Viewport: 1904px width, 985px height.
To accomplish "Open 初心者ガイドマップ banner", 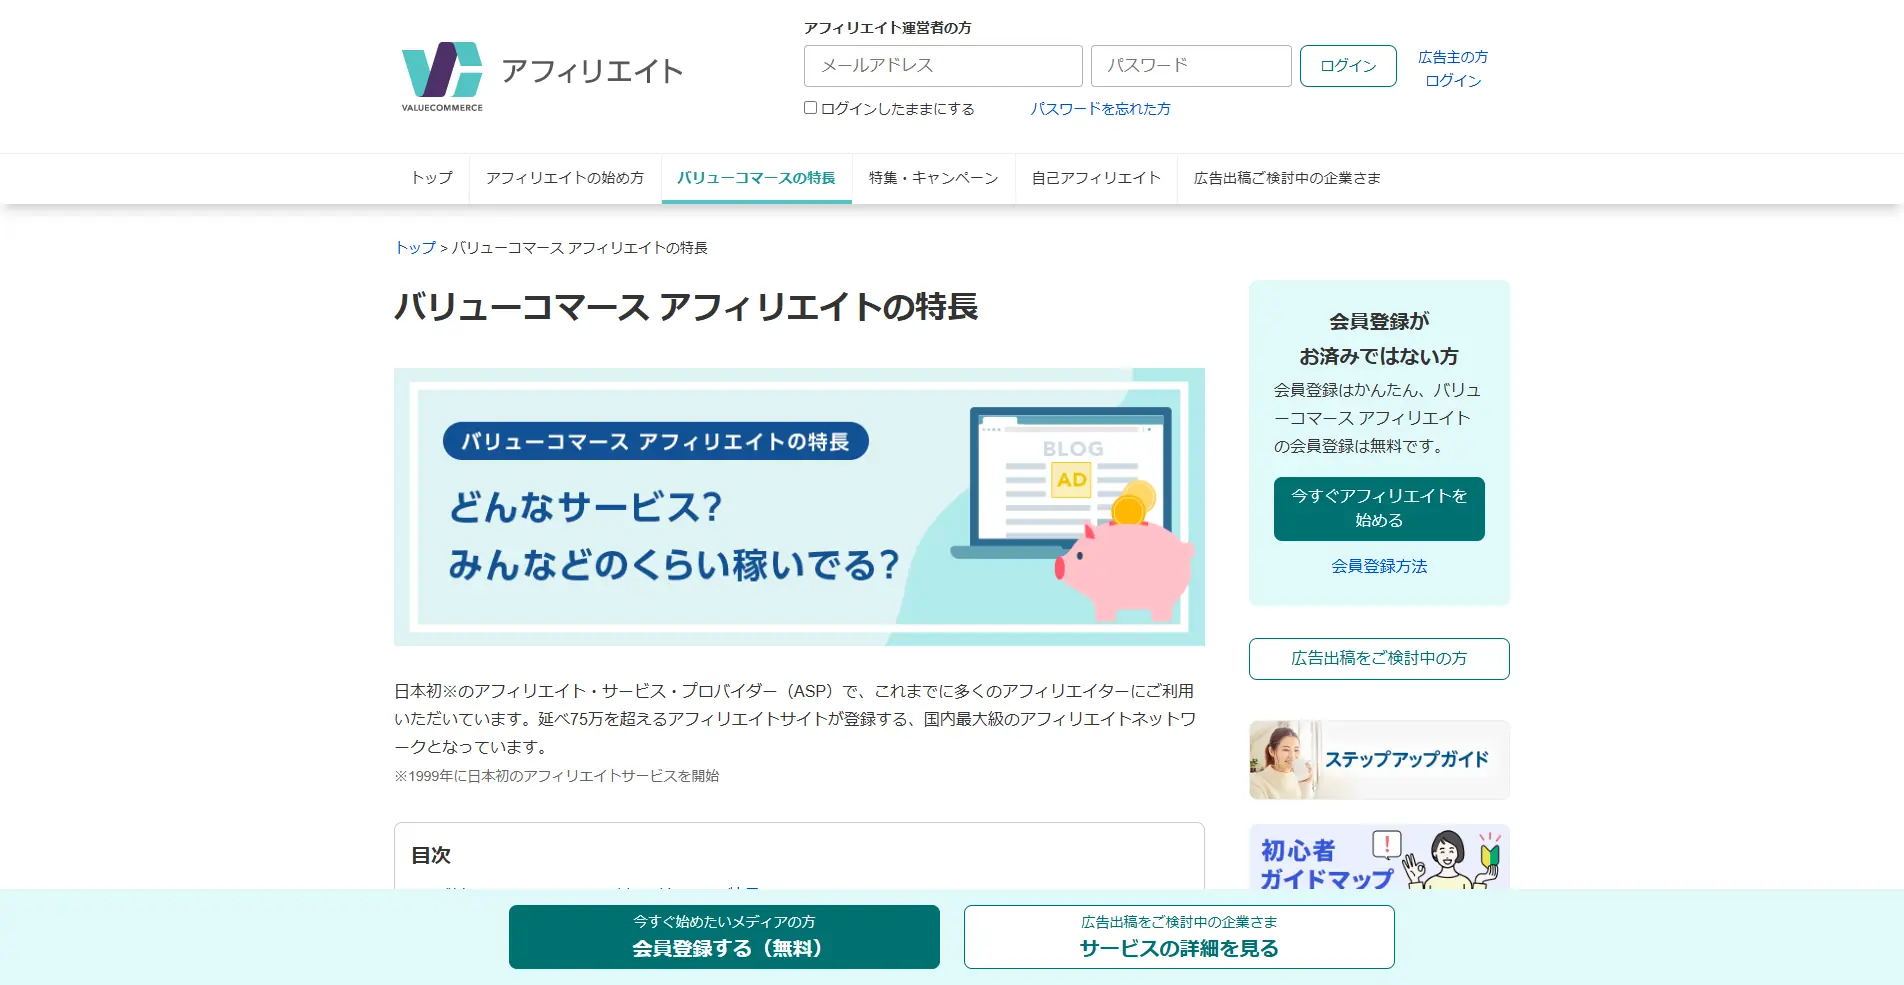I will click(1379, 857).
